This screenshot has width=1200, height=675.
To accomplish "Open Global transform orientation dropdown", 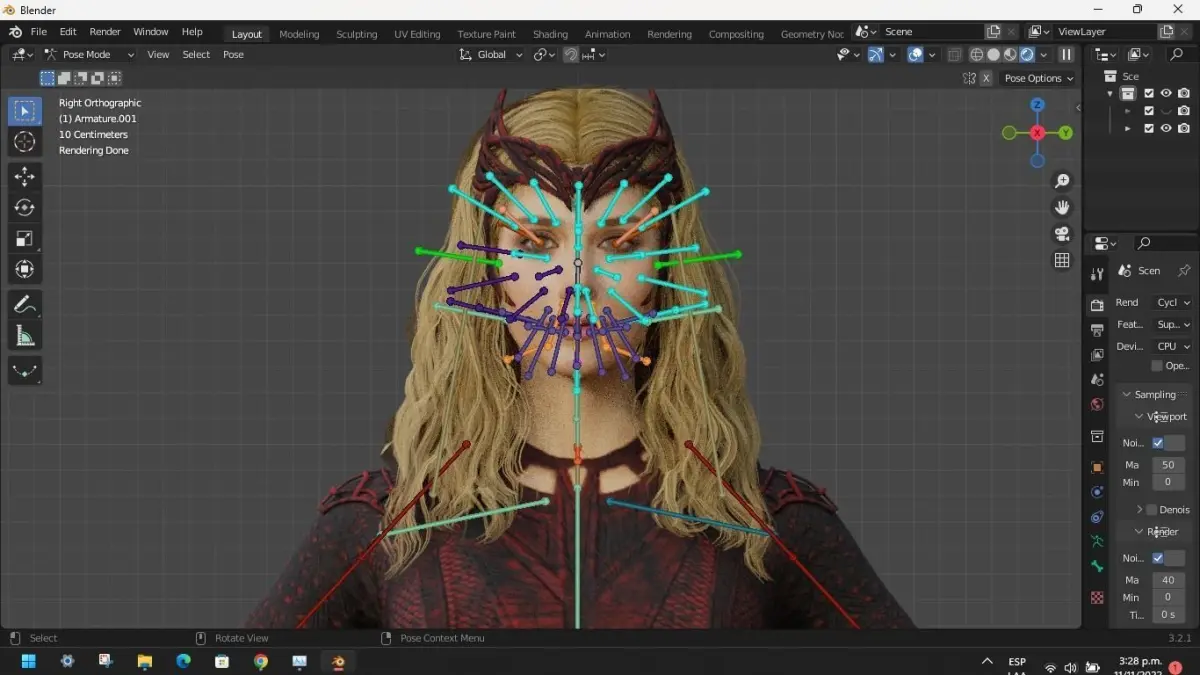I will click(x=490, y=55).
